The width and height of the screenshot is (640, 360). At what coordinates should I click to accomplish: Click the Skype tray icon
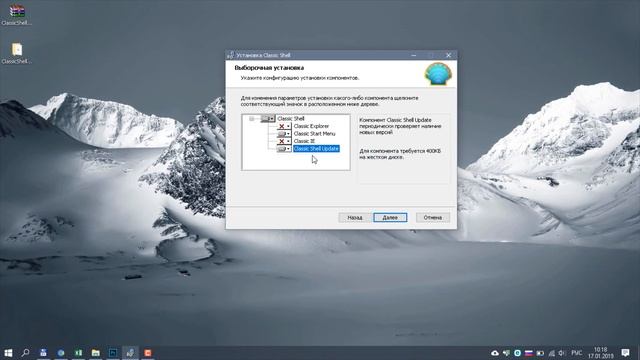point(517,353)
